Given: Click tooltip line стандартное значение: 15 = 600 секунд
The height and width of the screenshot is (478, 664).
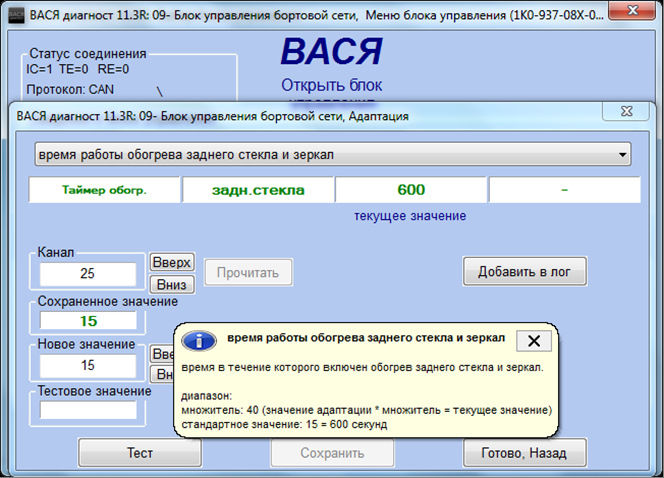Looking at the screenshot, I should click(284, 424).
